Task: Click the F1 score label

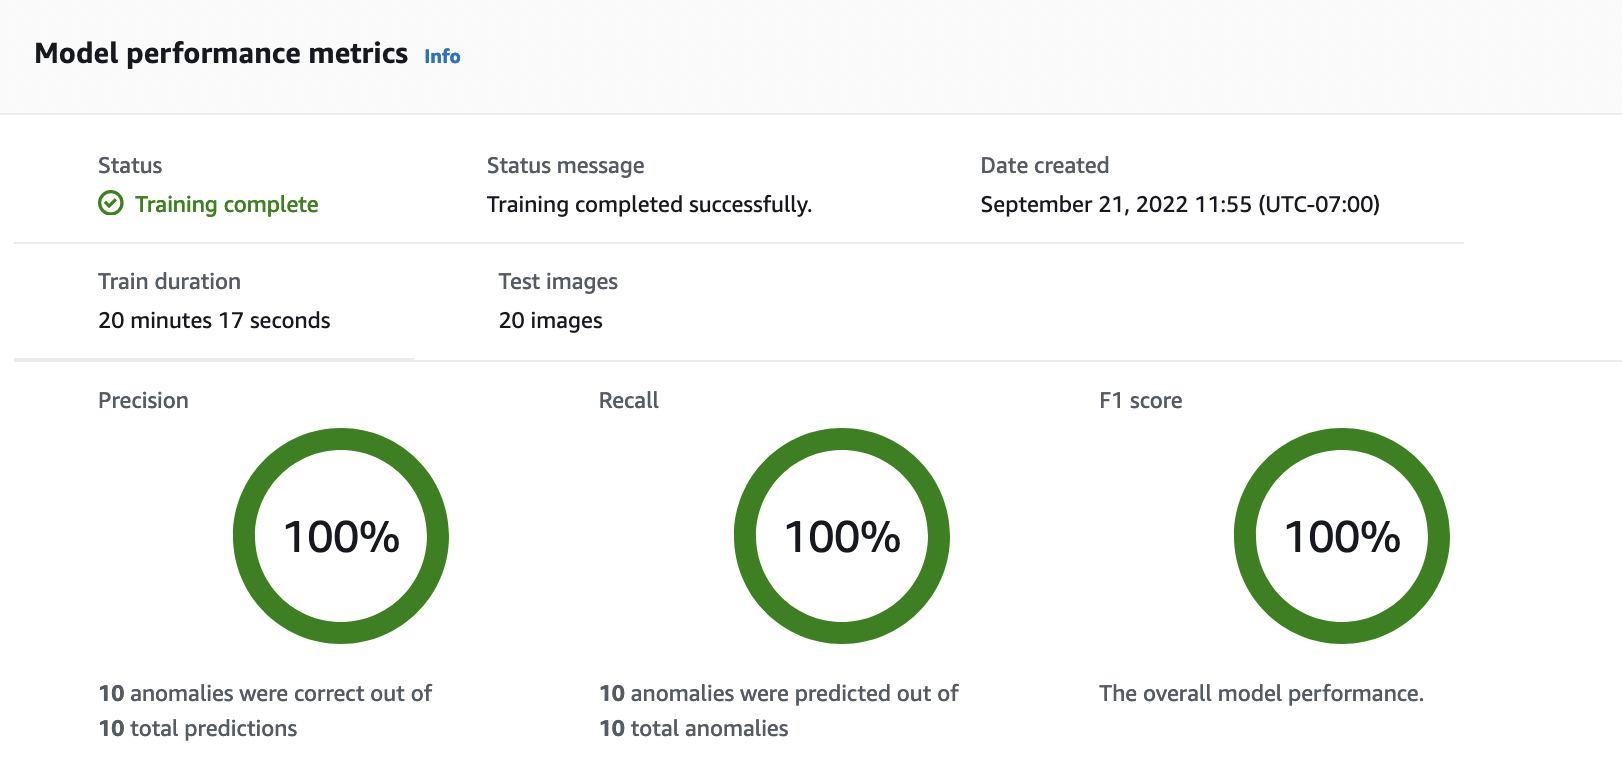Action: 1140,400
